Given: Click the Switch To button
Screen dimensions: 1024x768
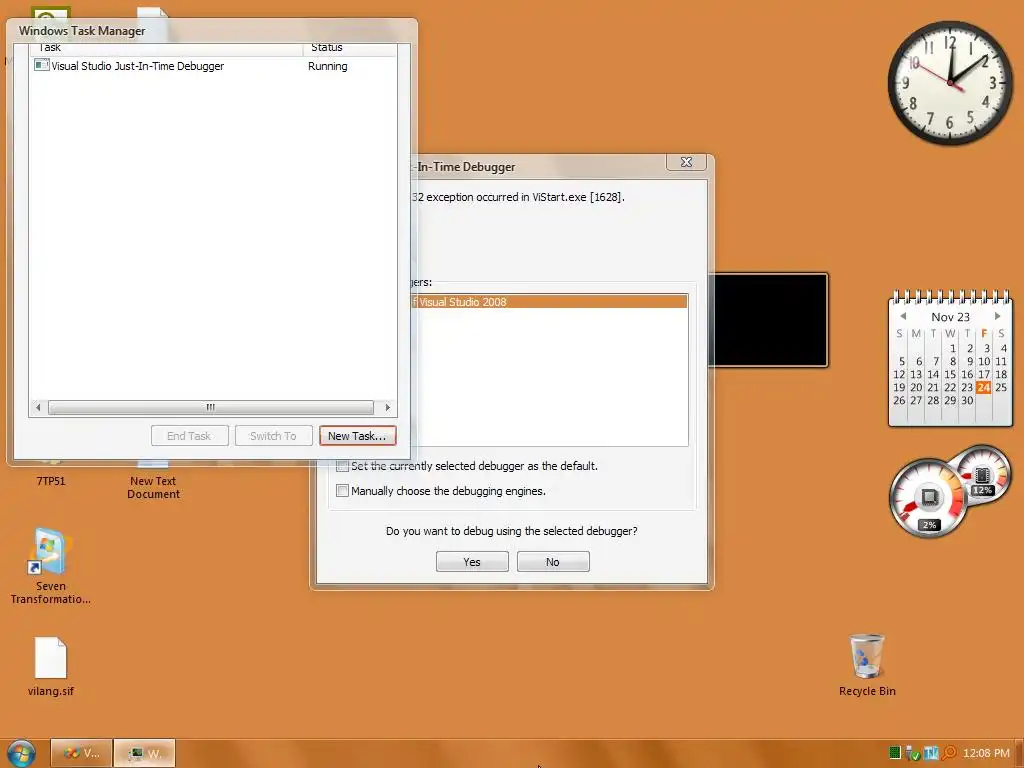Looking at the screenshot, I should 274,436.
